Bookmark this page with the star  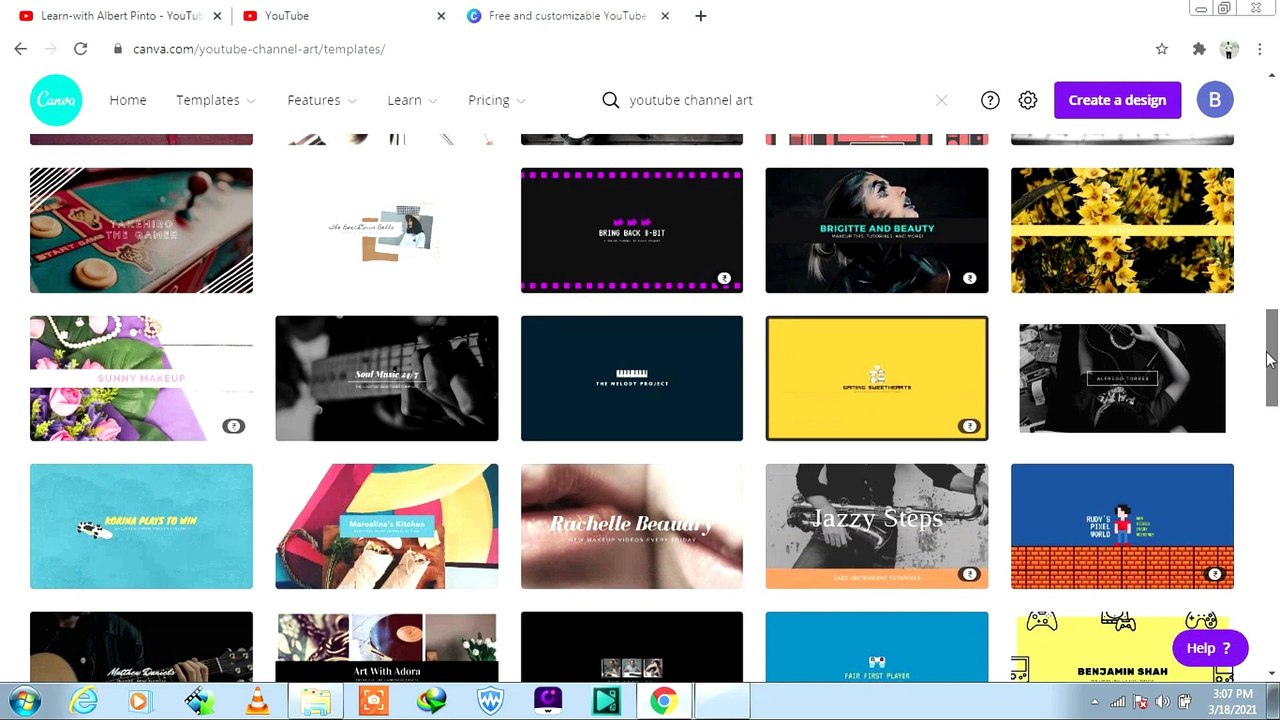tap(1161, 49)
